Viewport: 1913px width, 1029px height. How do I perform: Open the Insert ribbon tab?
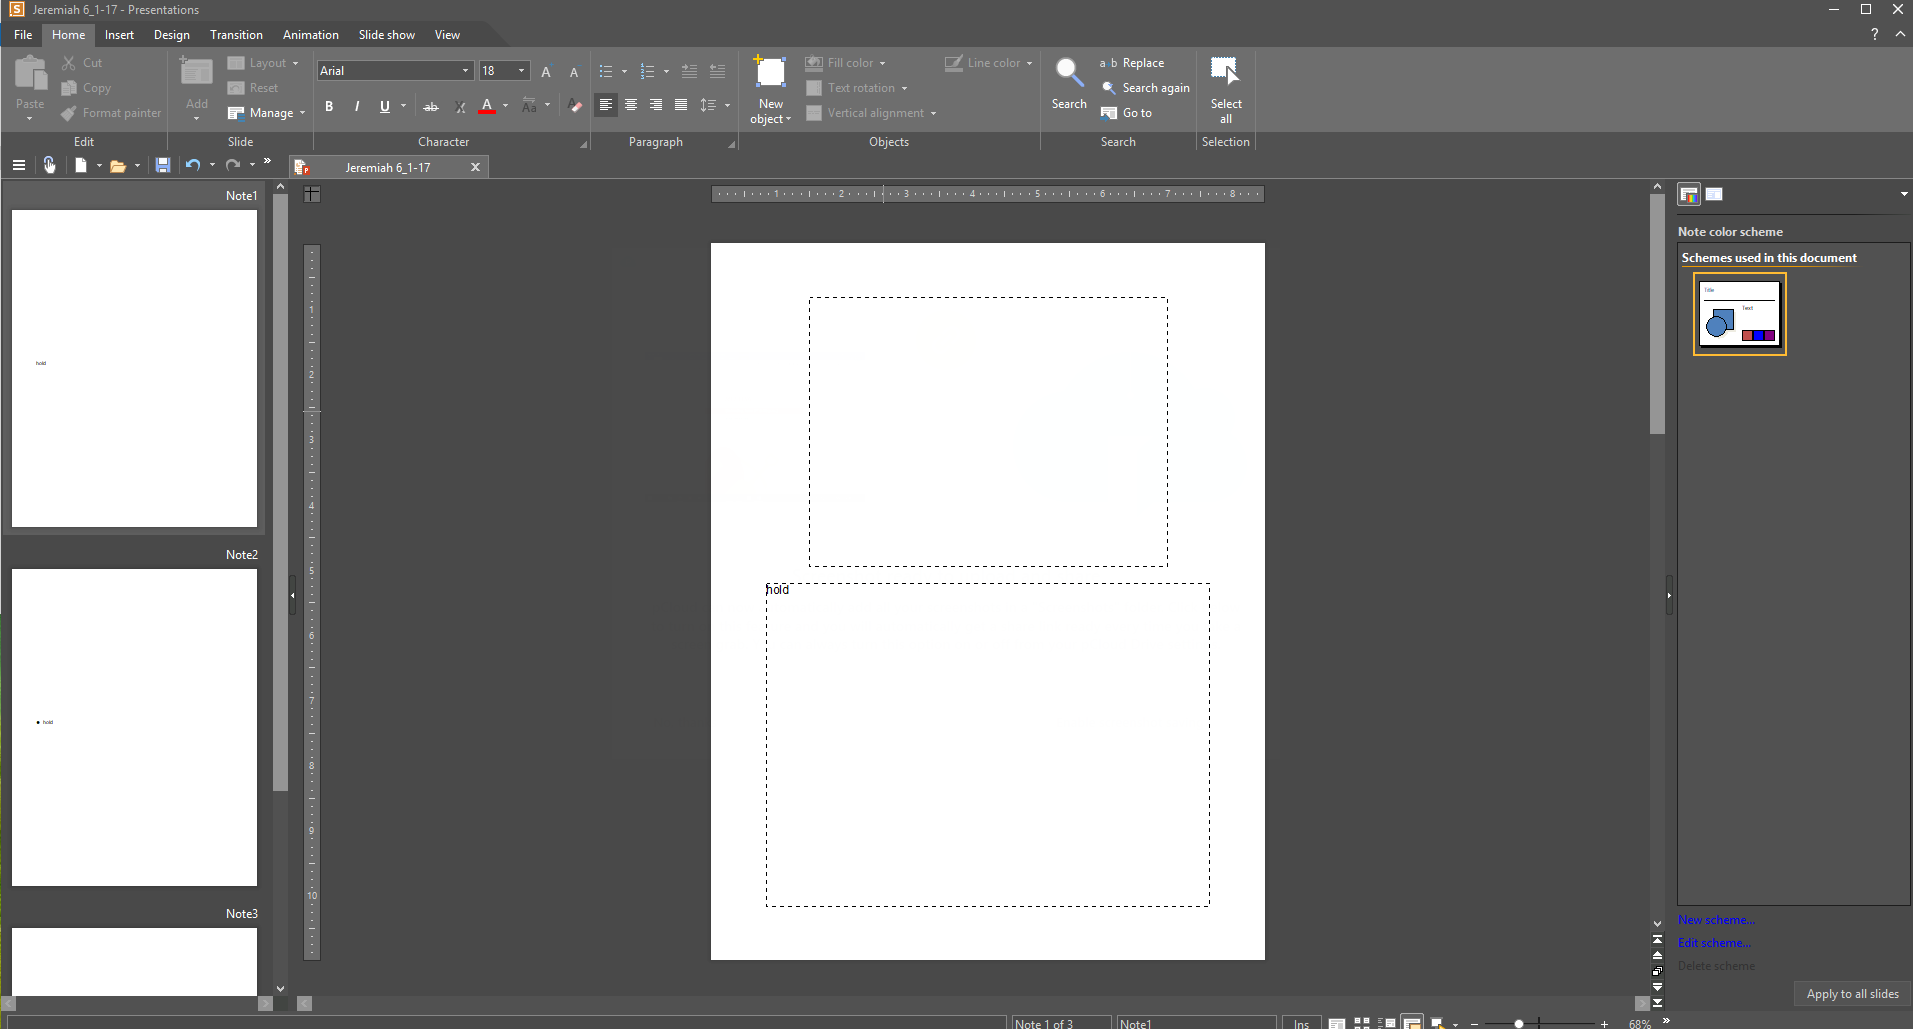click(x=119, y=35)
